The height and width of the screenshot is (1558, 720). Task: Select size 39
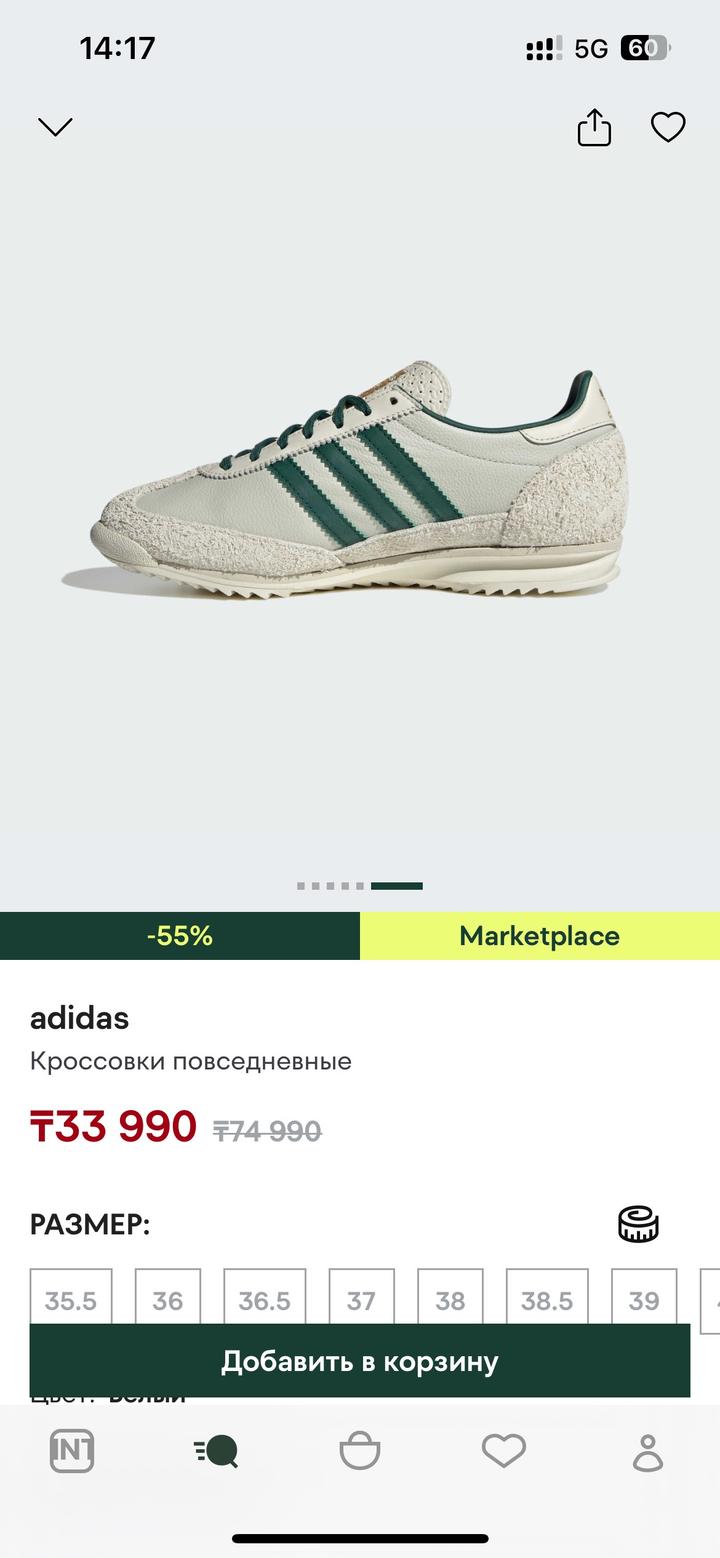[644, 1301]
